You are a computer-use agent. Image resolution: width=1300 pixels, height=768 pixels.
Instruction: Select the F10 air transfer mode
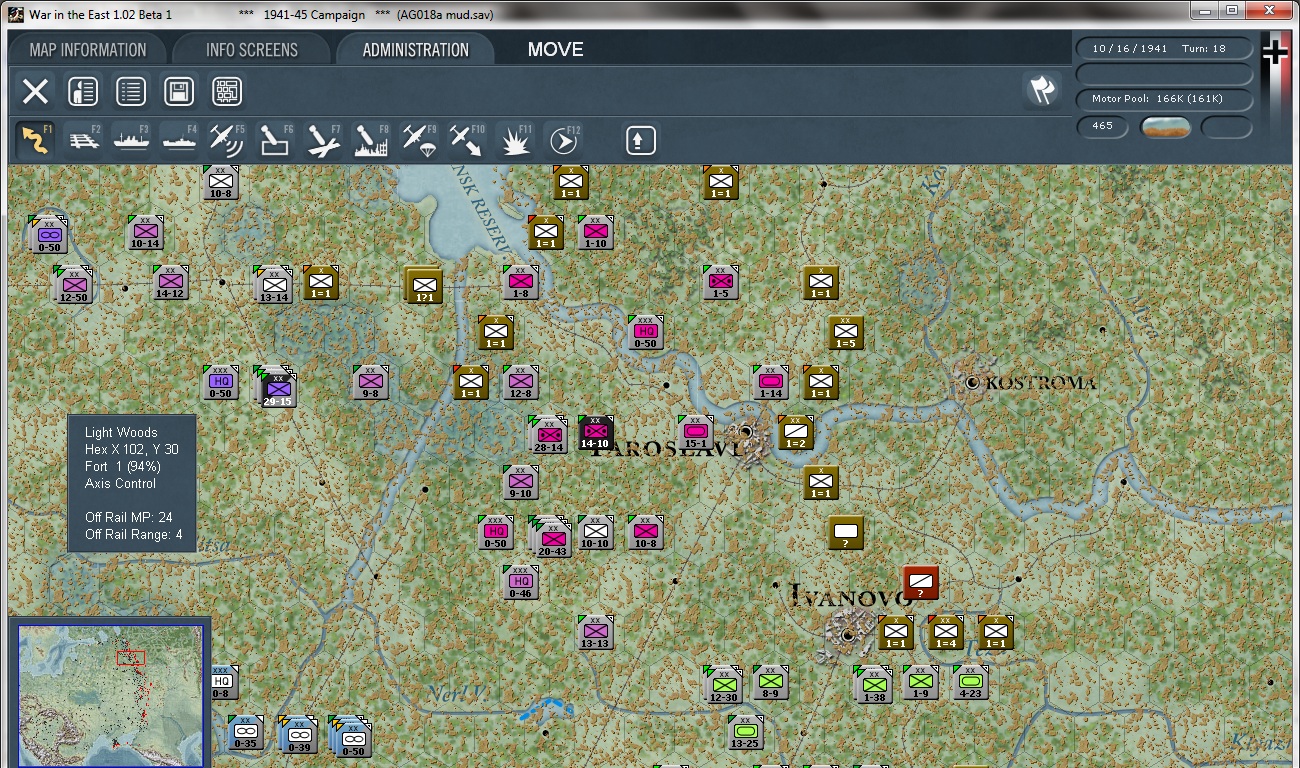pyautogui.click(x=467, y=139)
